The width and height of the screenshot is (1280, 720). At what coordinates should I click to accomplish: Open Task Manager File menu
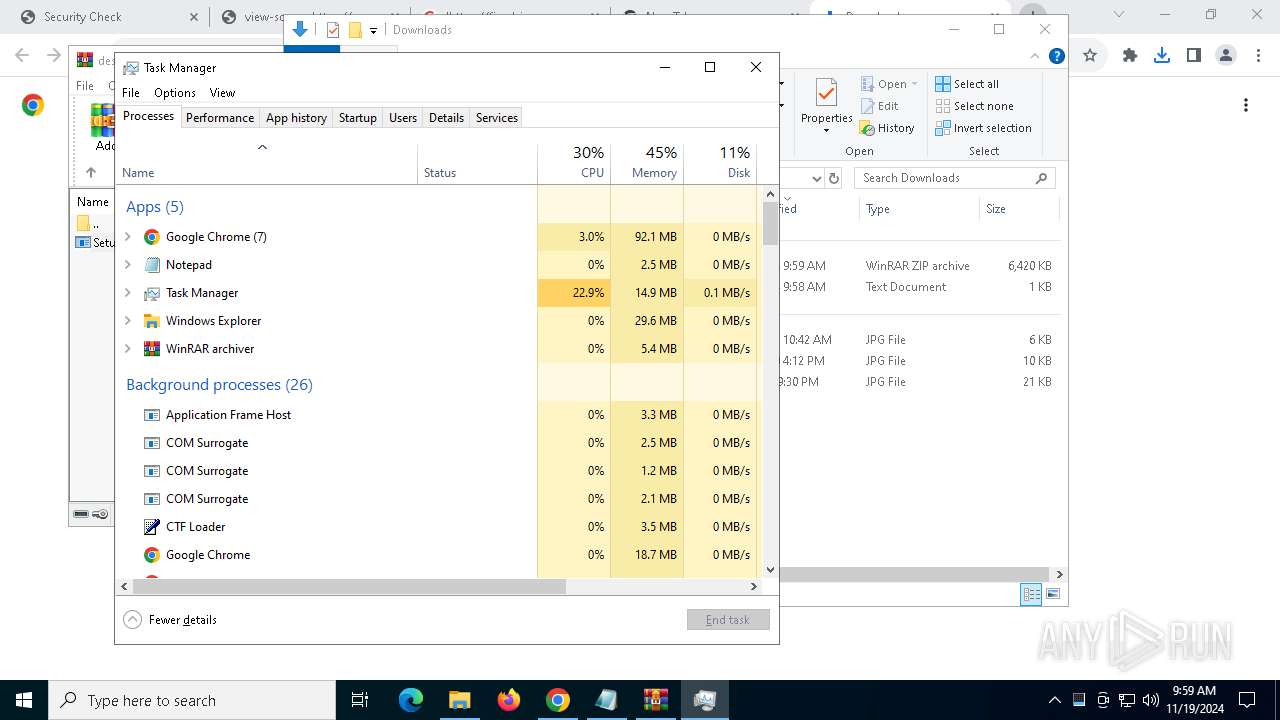coord(131,93)
